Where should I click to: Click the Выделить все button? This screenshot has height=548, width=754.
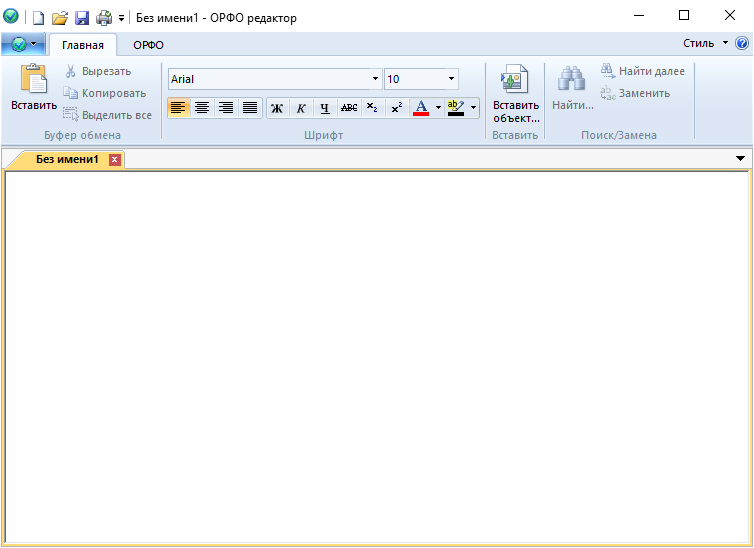[x=107, y=115]
